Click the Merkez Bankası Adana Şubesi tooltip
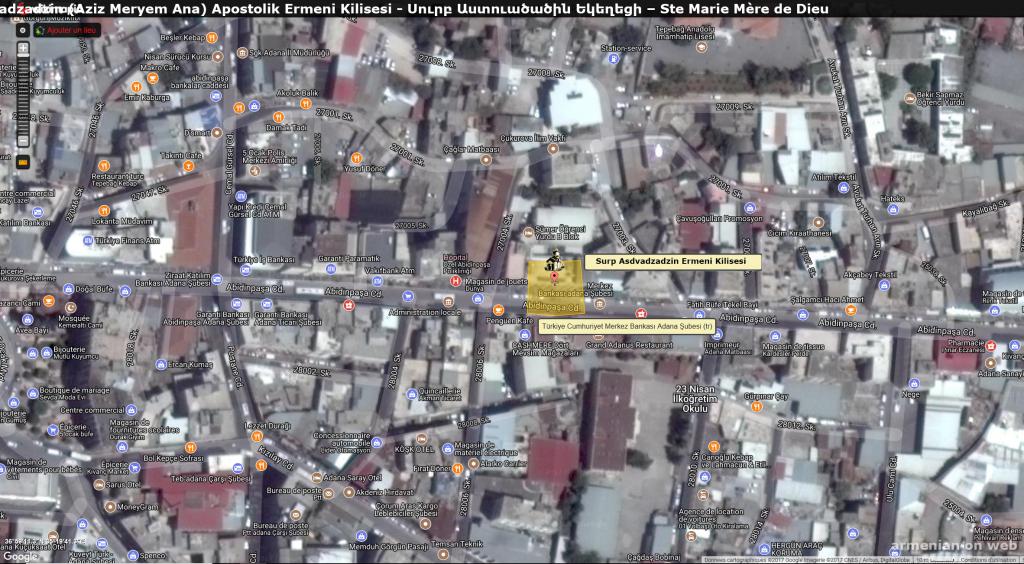This screenshot has width=1024, height=564. click(x=626, y=326)
